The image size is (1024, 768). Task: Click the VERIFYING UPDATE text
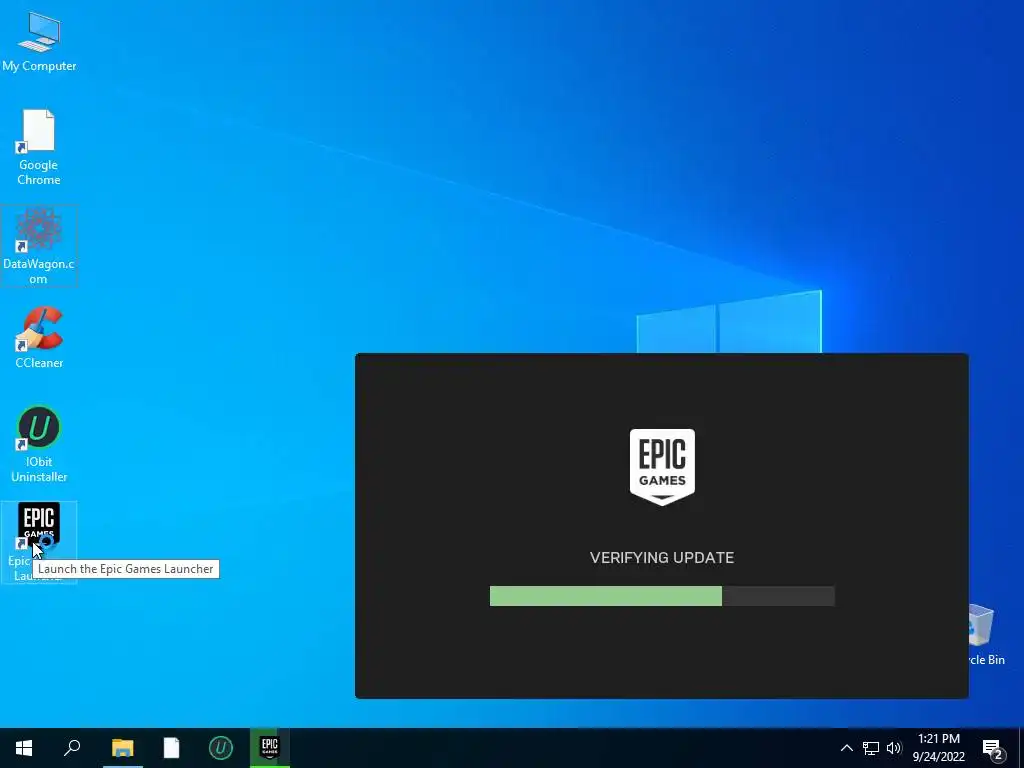coord(662,558)
